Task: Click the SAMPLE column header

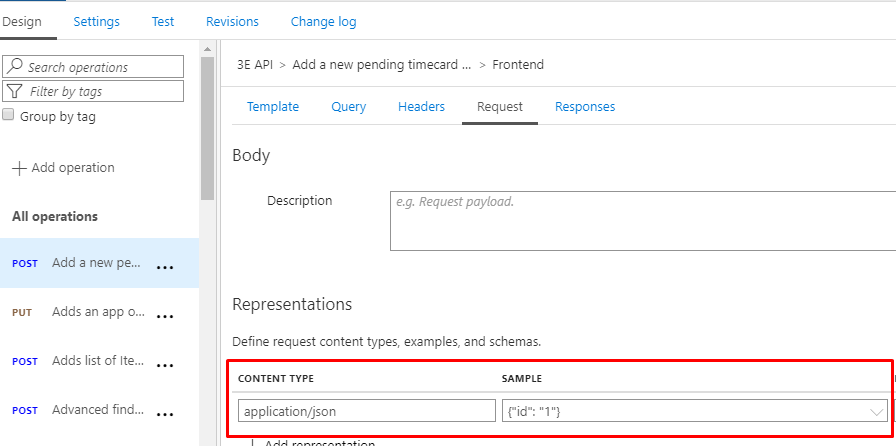Action: [x=522, y=379]
